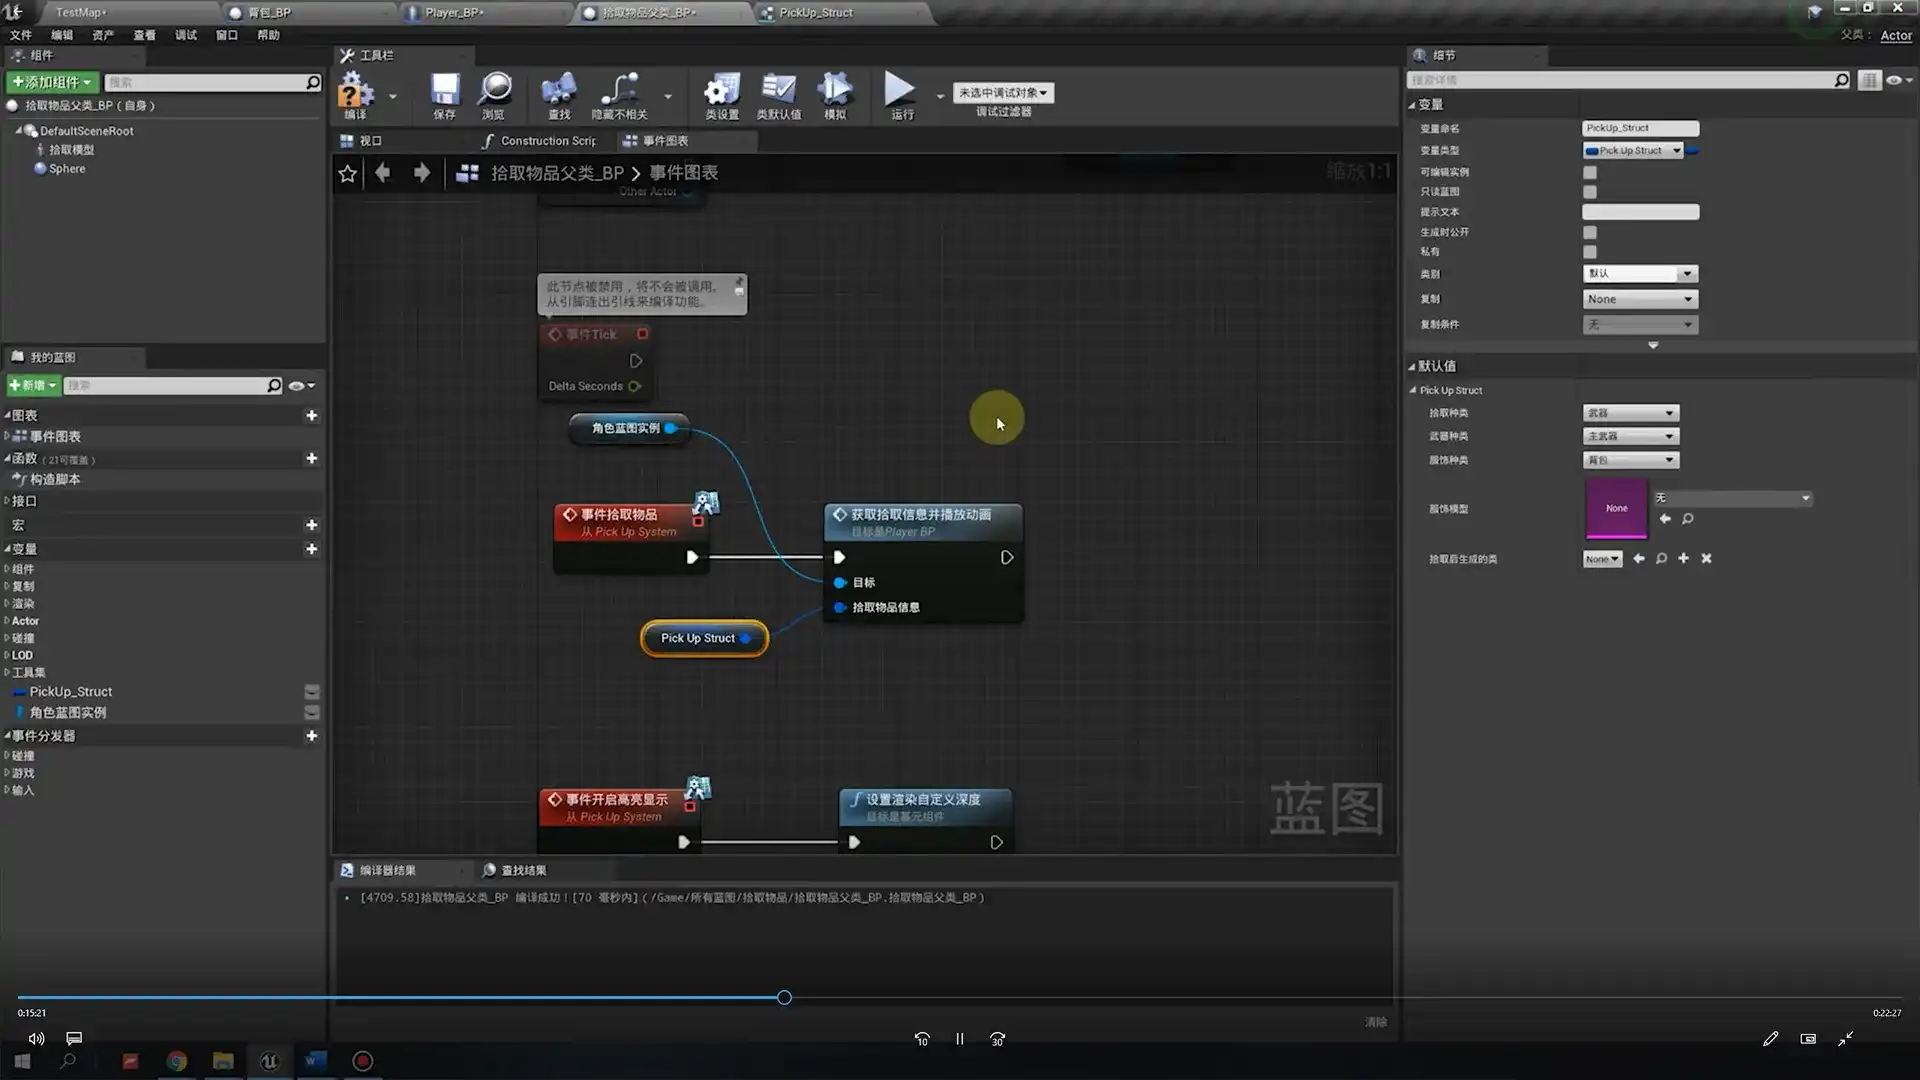Viewport: 1920px width, 1080px height.
Task: Click the Browse magnifier toolbar icon
Action: (494, 91)
